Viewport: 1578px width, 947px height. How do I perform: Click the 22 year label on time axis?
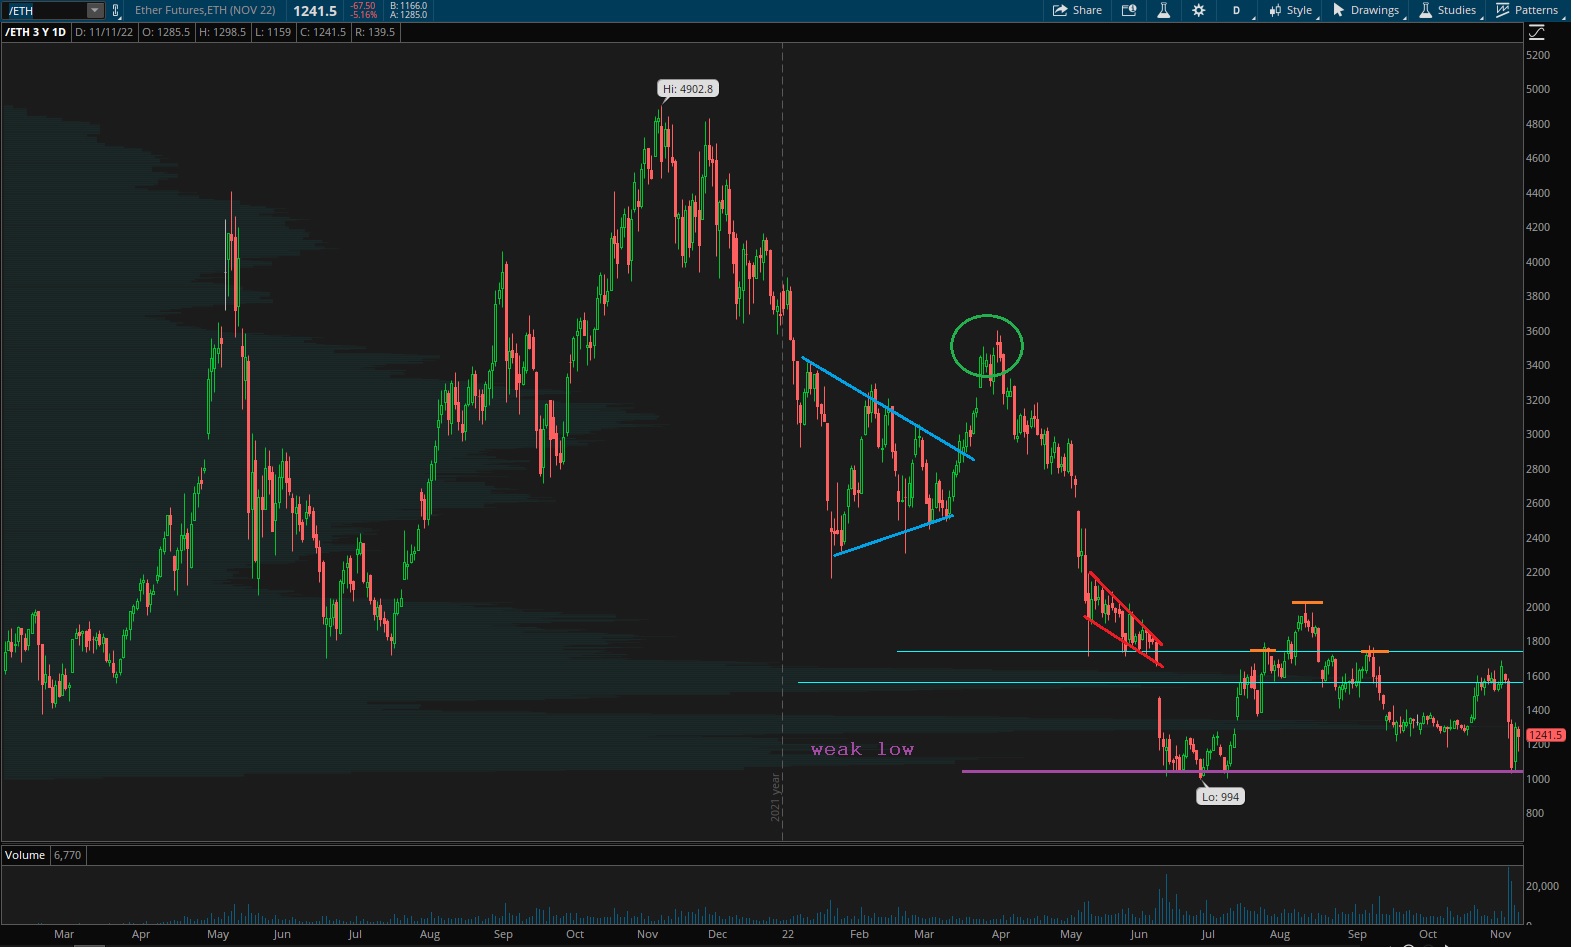788,934
